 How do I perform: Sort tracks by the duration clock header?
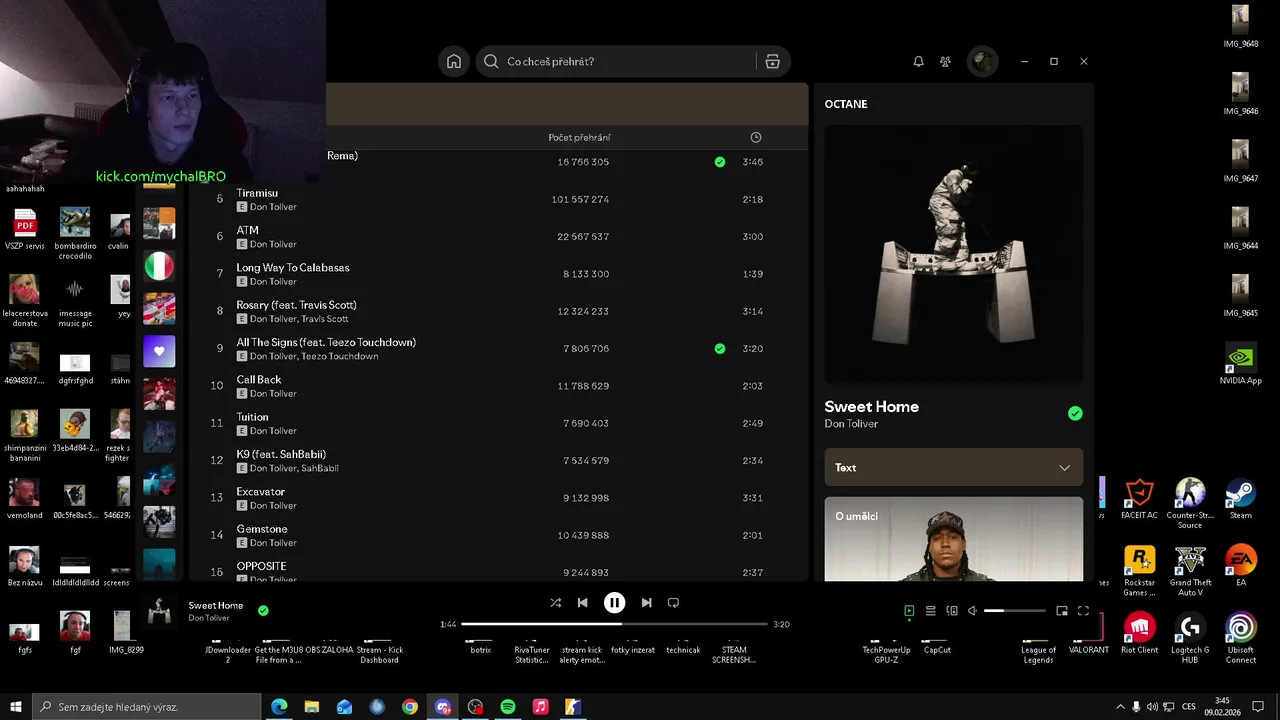(x=755, y=137)
